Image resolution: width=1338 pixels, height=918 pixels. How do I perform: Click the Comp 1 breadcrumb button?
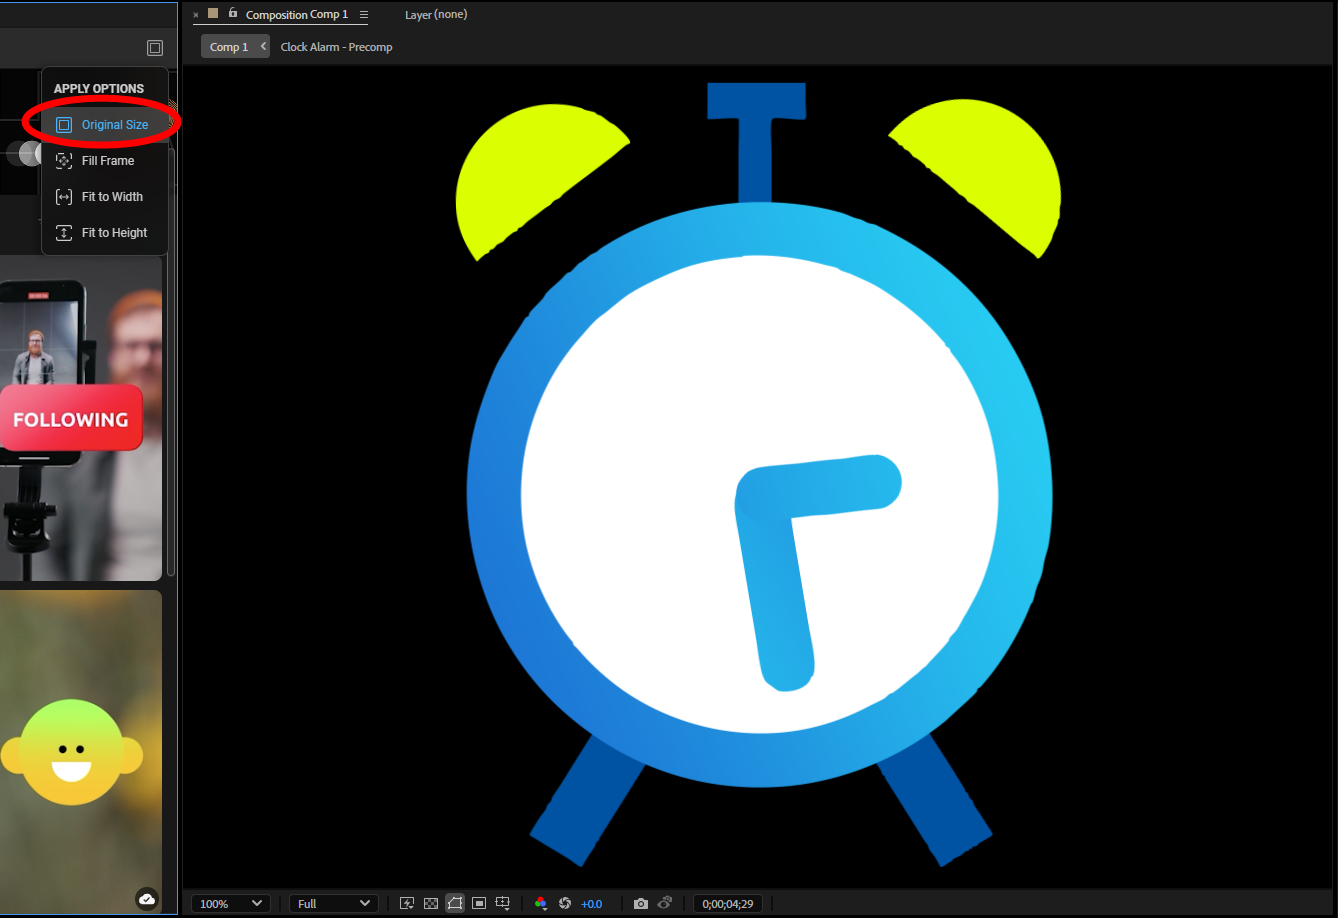[x=228, y=46]
